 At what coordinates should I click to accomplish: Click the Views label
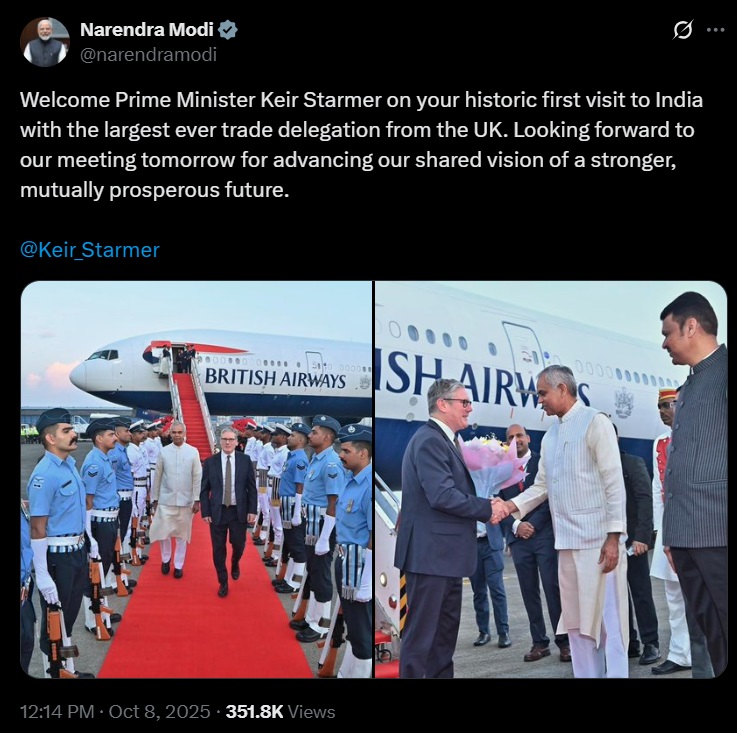(x=311, y=711)
